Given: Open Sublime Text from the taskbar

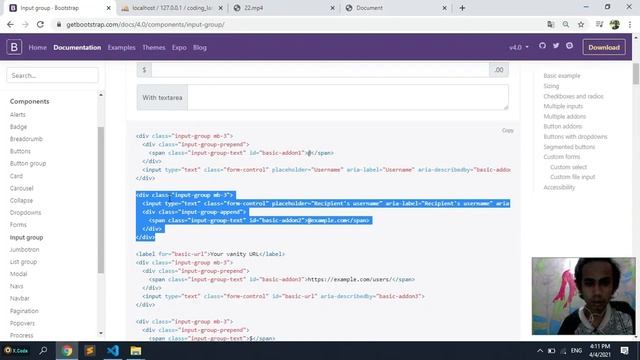Looking at the screenshot, I should [90, 351].
